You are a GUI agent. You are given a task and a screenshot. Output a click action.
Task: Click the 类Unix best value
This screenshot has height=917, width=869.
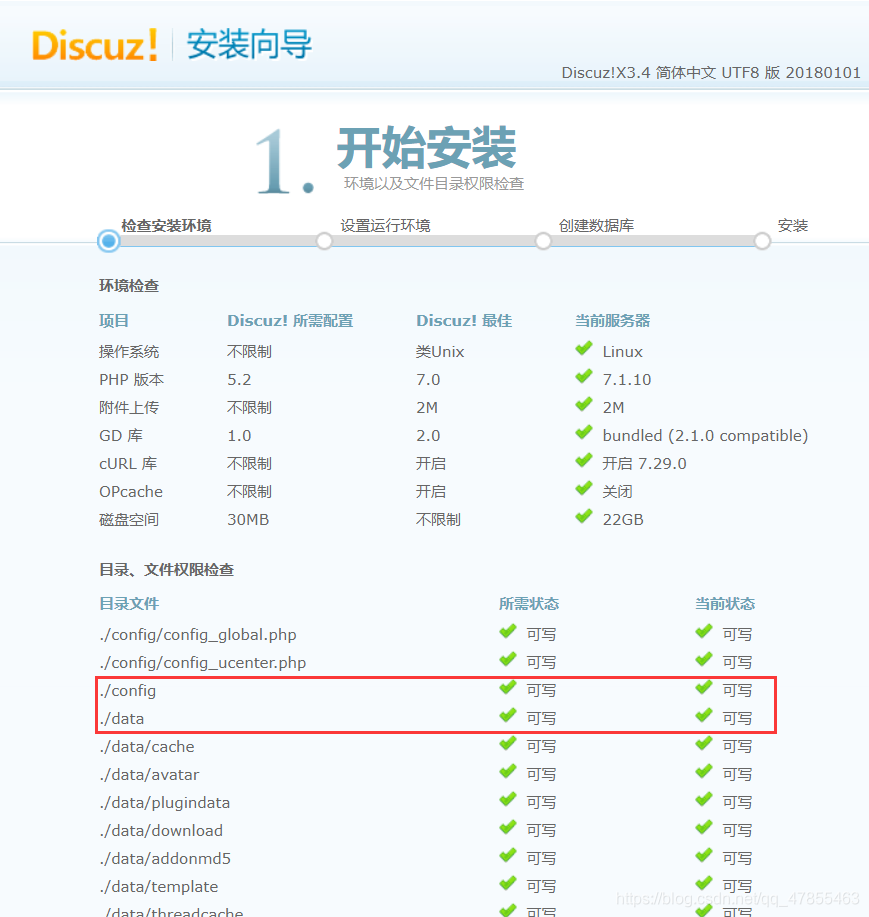pos(440,351)
